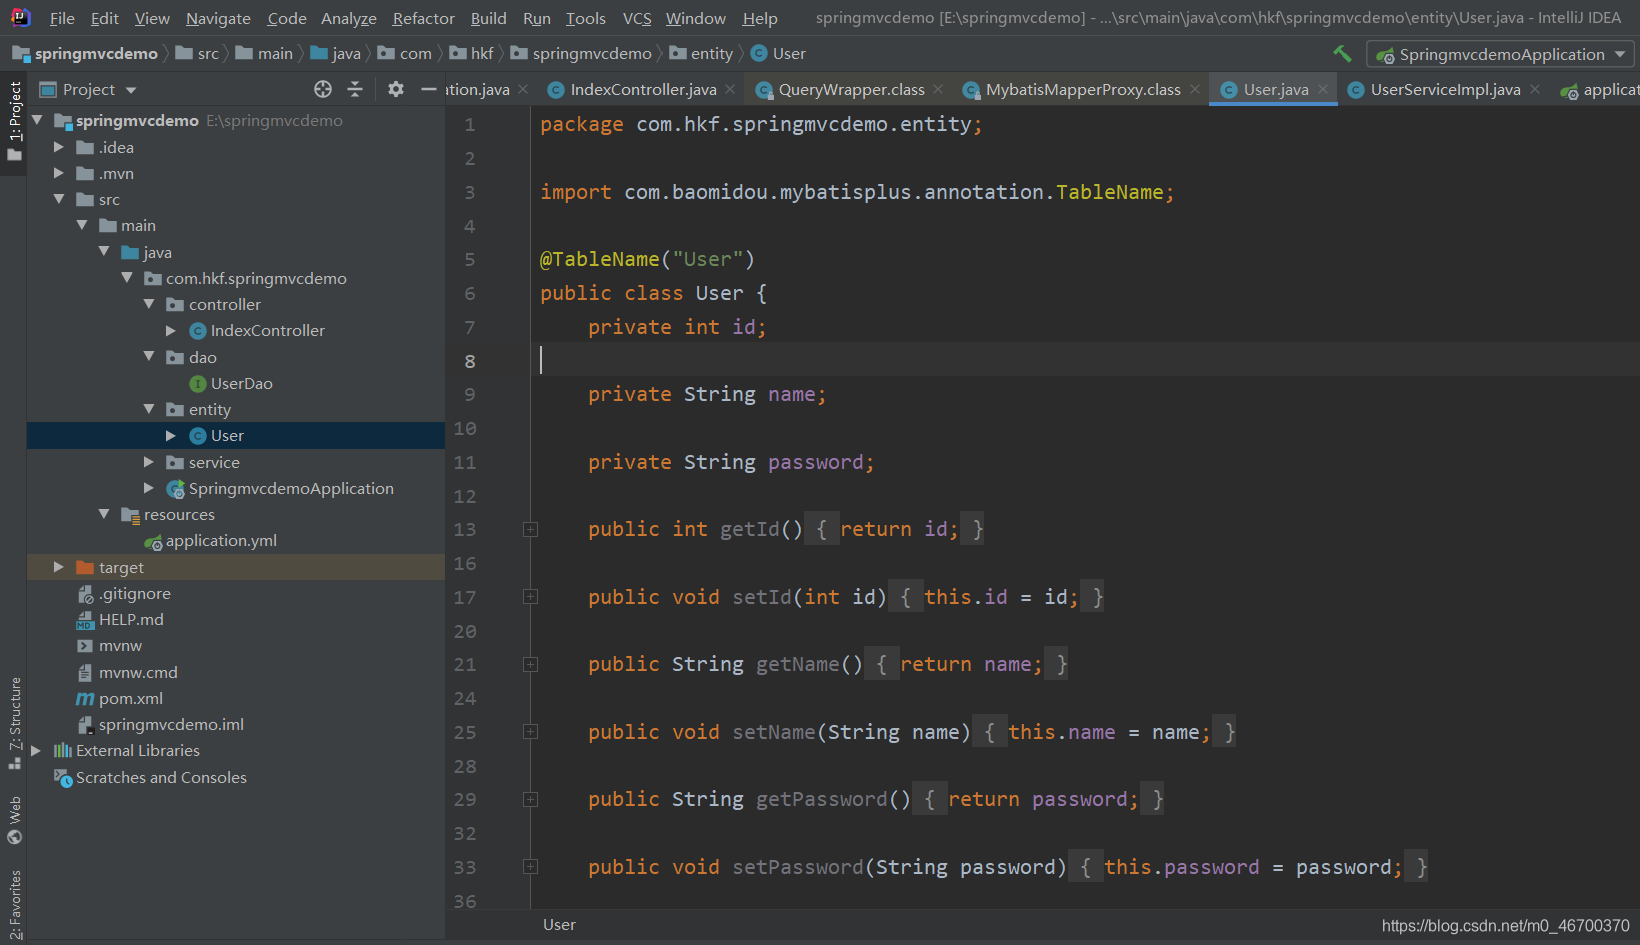Close the IndexController.java tab
Screen dimensions: 1640x945
pyautogui.click(x=731, y=89)
